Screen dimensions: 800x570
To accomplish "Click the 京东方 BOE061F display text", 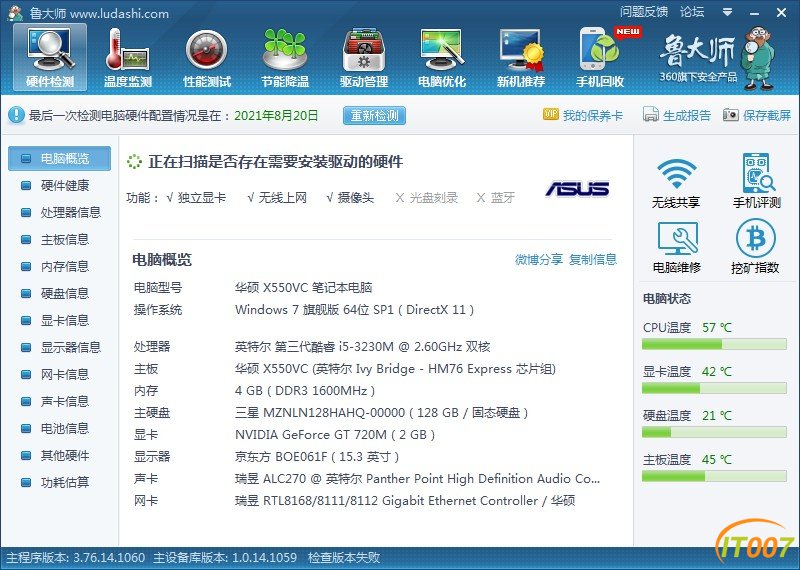I will [x=317, y=457].
